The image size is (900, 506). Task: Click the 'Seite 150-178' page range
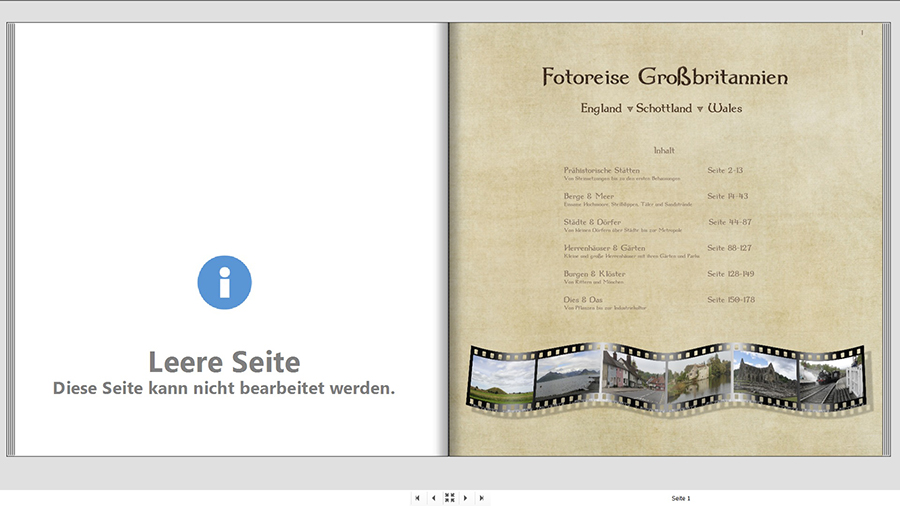[730, 300]
